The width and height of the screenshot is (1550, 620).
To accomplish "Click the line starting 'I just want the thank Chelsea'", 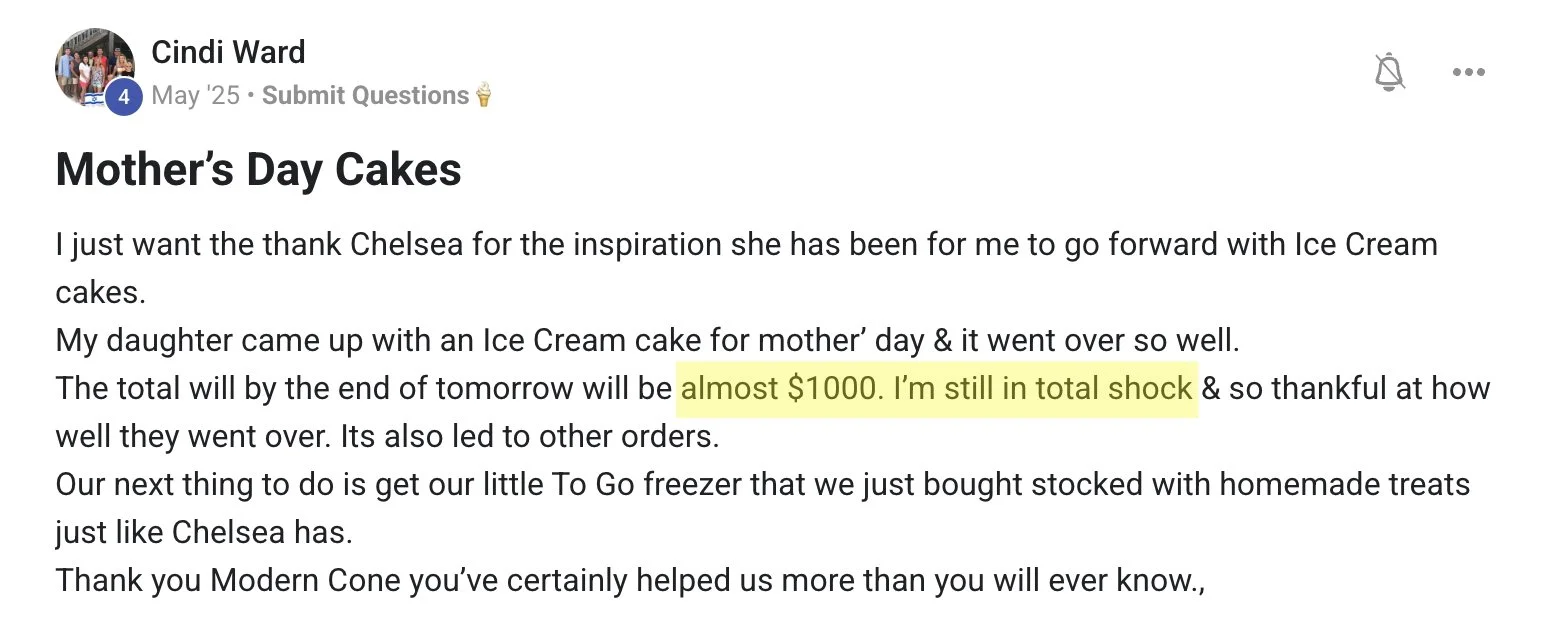I will point(745,245).
